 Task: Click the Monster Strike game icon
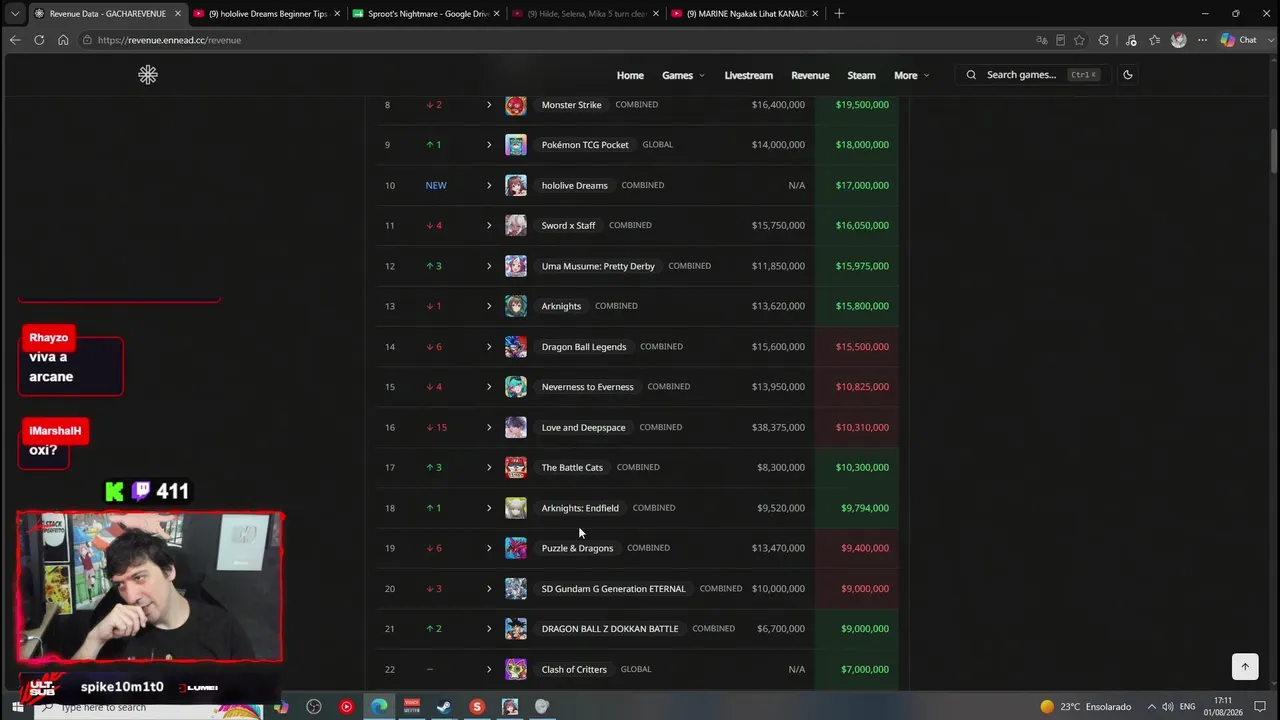tap(516, 105)
